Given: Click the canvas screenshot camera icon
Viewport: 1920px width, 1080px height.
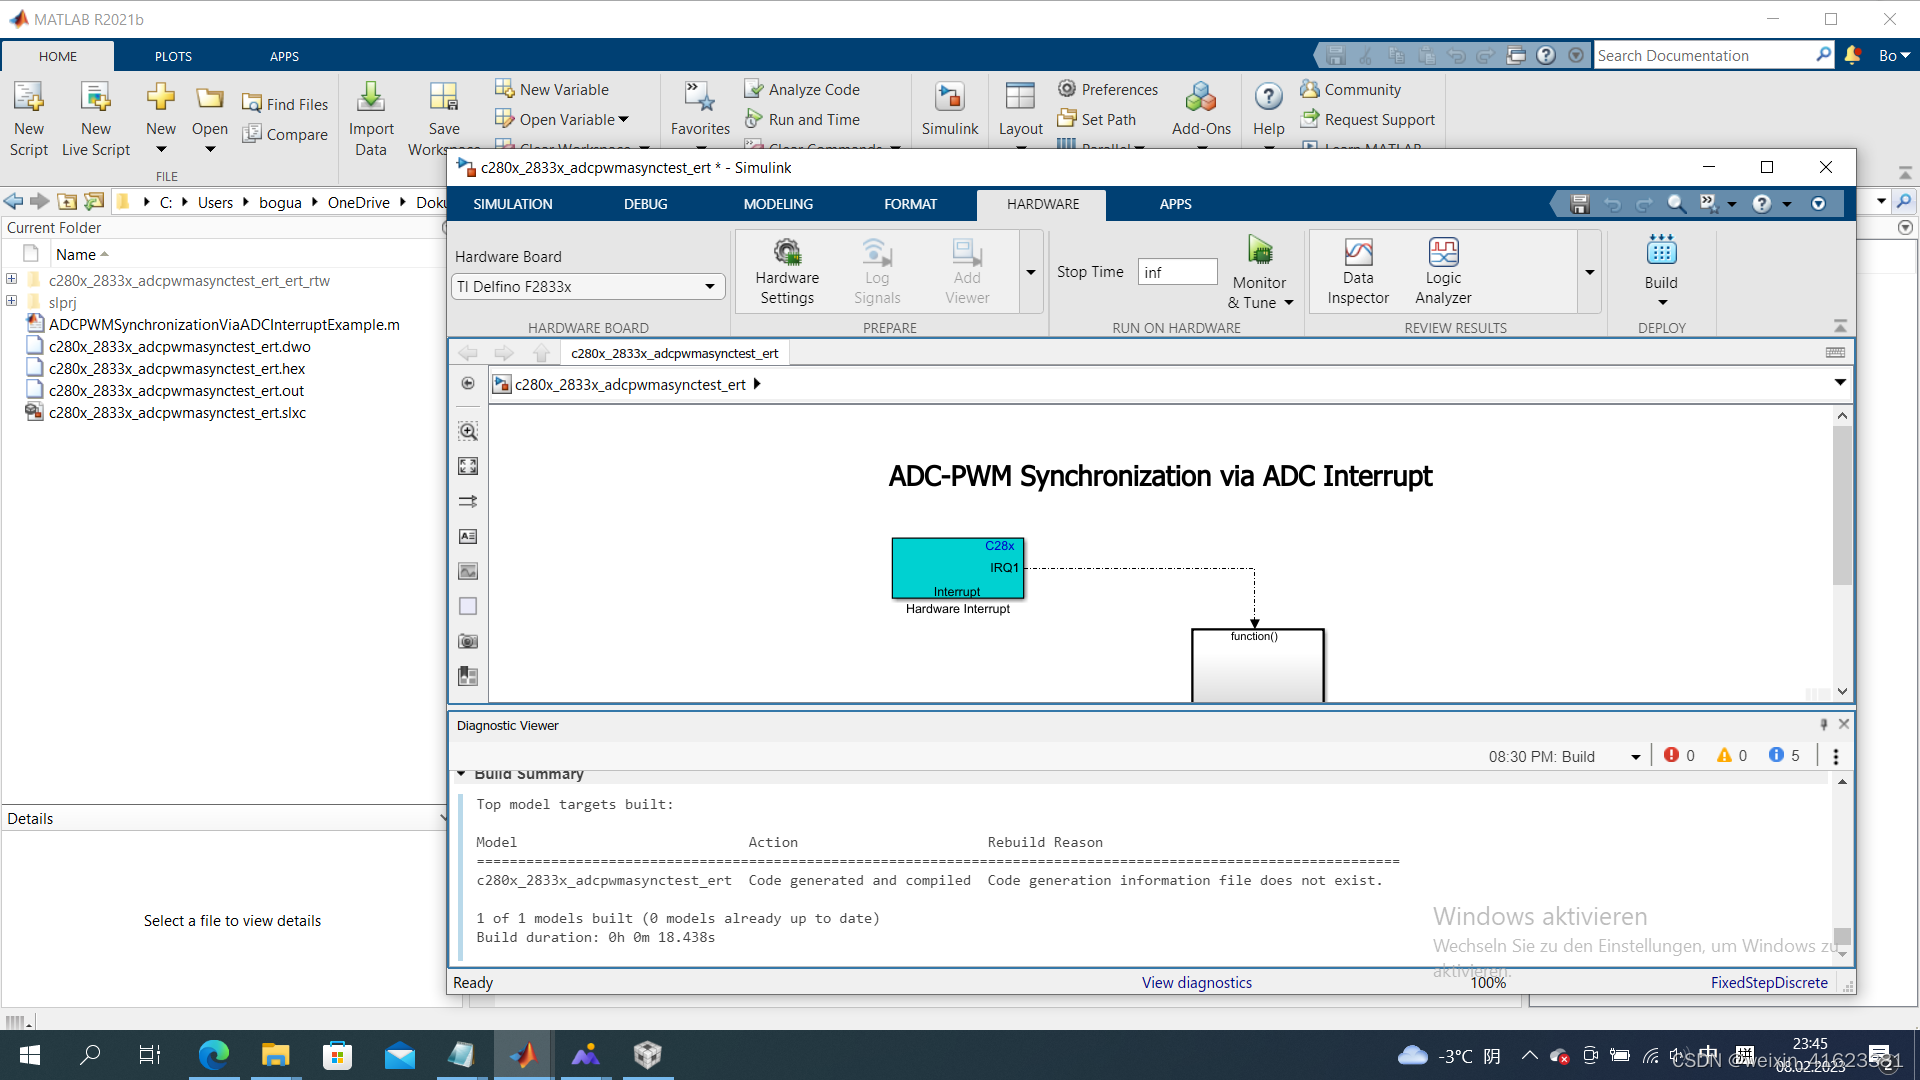Looking at the screenshot, I should point(468,641).
